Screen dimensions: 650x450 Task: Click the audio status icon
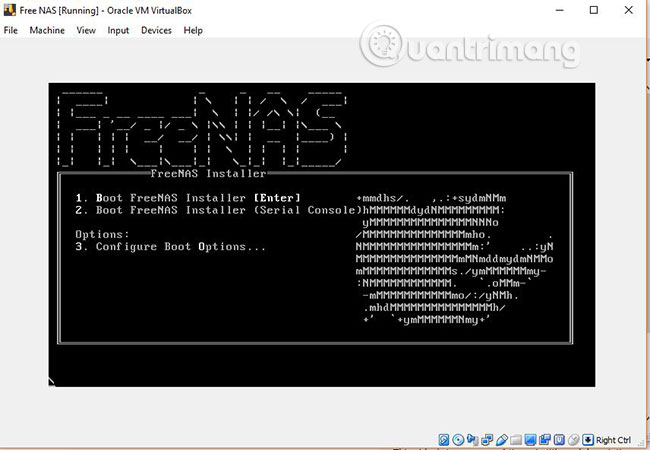(x=473, y=440)
